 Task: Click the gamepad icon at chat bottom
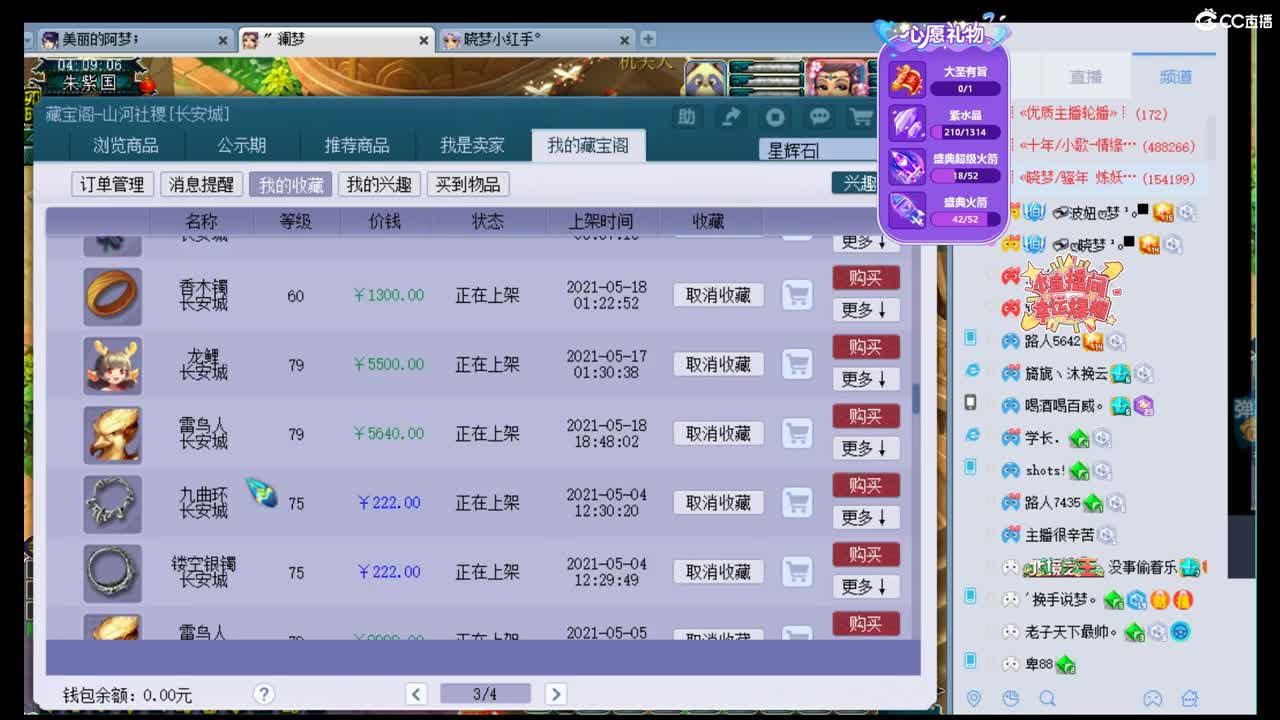click(1152, 698)
